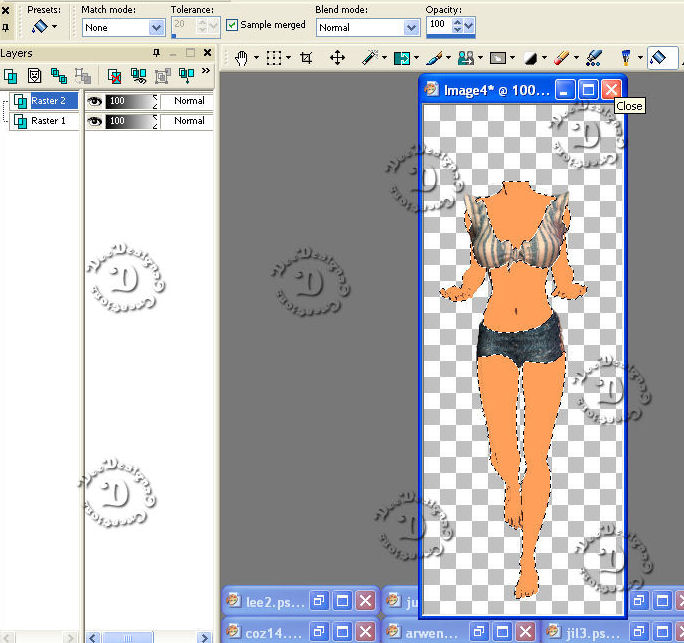The width and height of the screenshot is (684, 643).
Task: Toggle visibility of Raster 1 layer
Action: 95,121
